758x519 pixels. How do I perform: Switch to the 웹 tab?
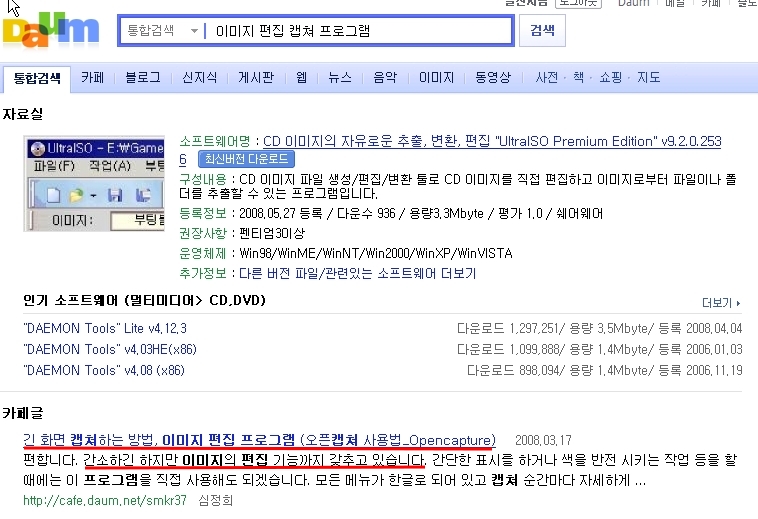point(301,77)
